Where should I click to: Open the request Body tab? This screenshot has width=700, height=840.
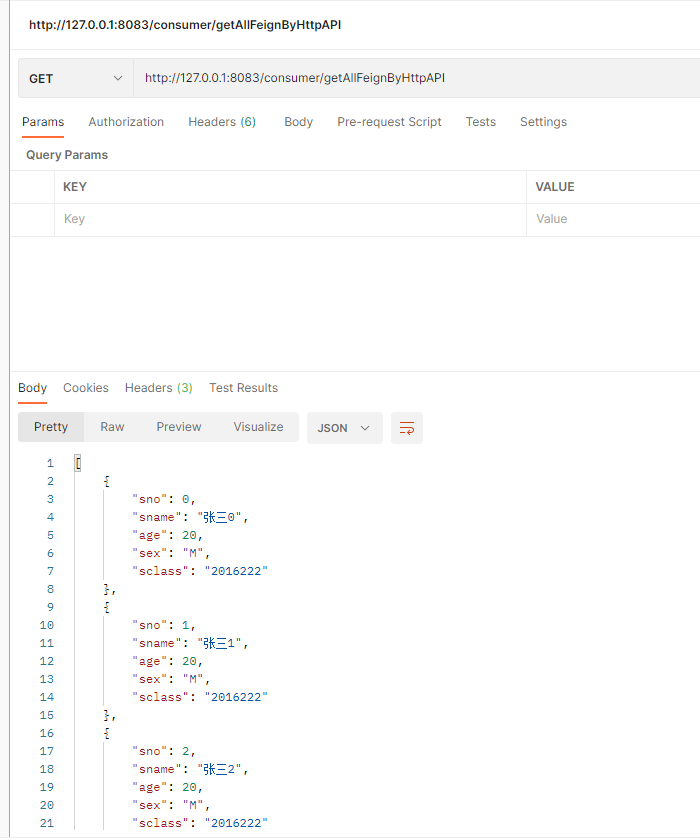(x=298, y=122)
